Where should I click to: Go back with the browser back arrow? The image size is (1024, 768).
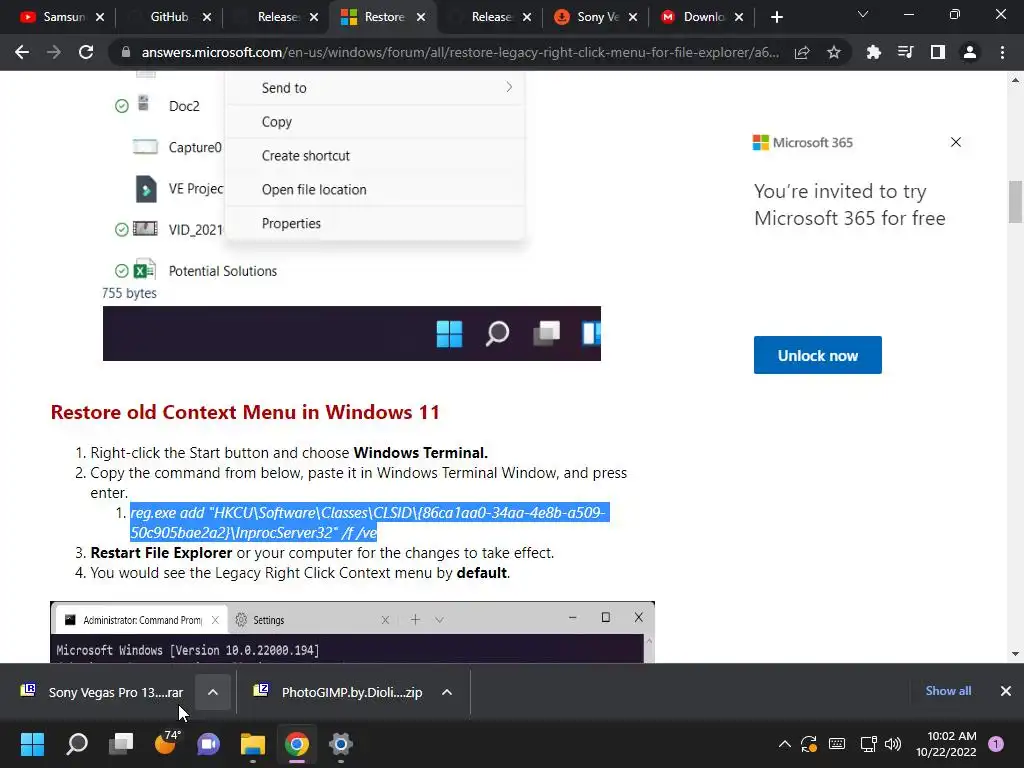click(x=22, y=52)
